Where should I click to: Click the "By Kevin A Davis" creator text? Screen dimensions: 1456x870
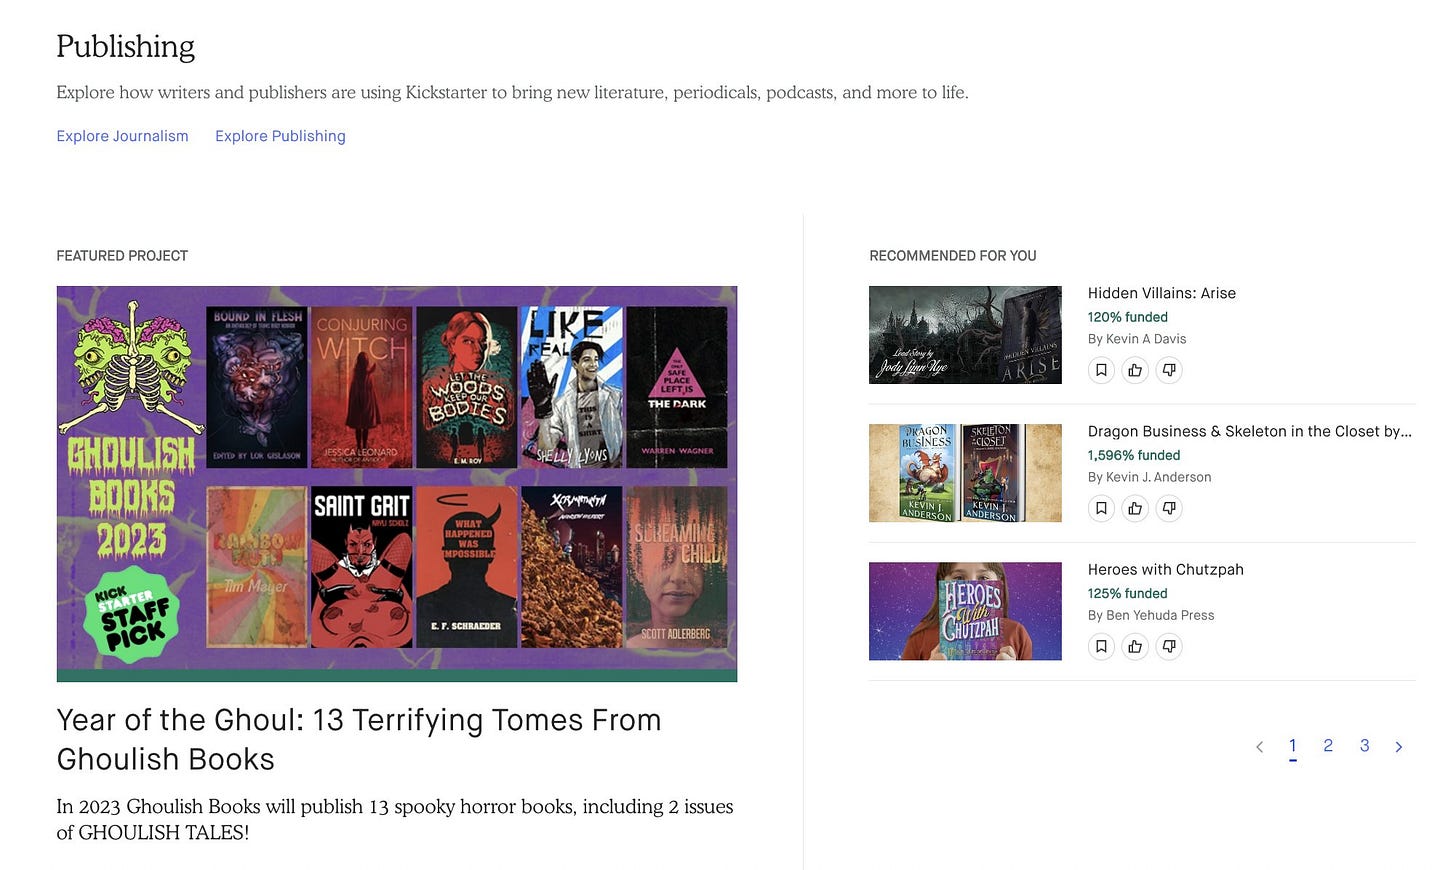1137,339
